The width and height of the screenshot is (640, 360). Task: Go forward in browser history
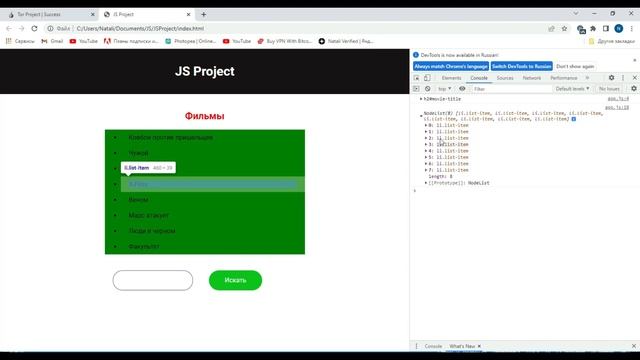21,29
